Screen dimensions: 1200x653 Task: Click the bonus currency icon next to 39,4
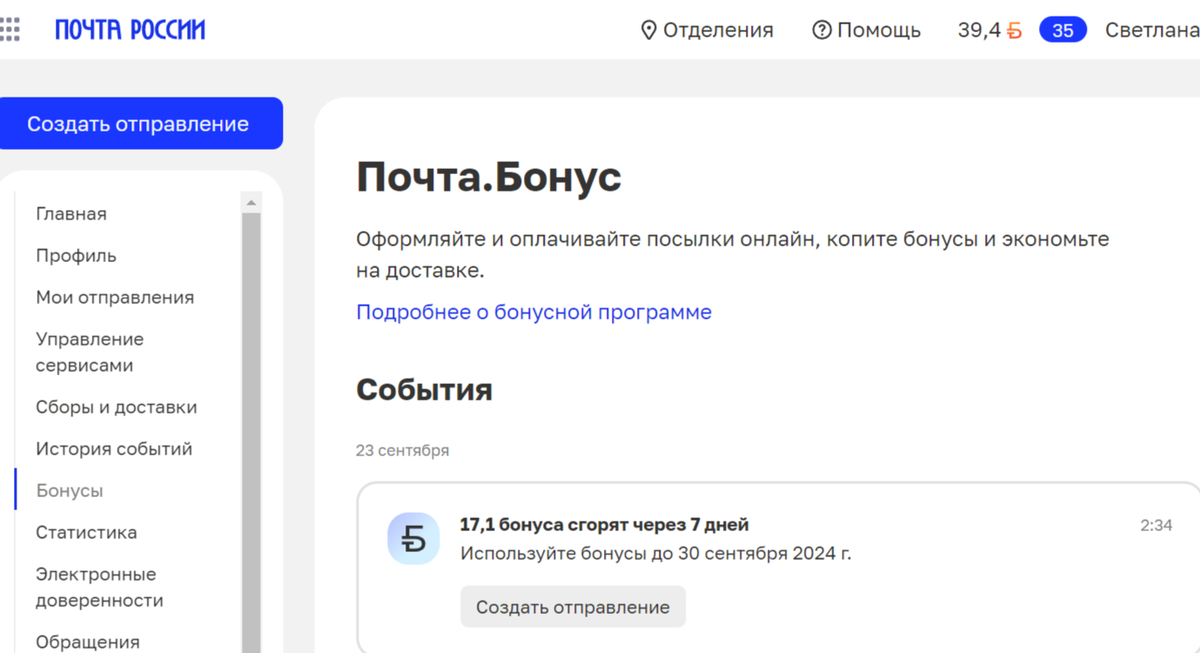pyautogui.click(x=1012, y=30)
